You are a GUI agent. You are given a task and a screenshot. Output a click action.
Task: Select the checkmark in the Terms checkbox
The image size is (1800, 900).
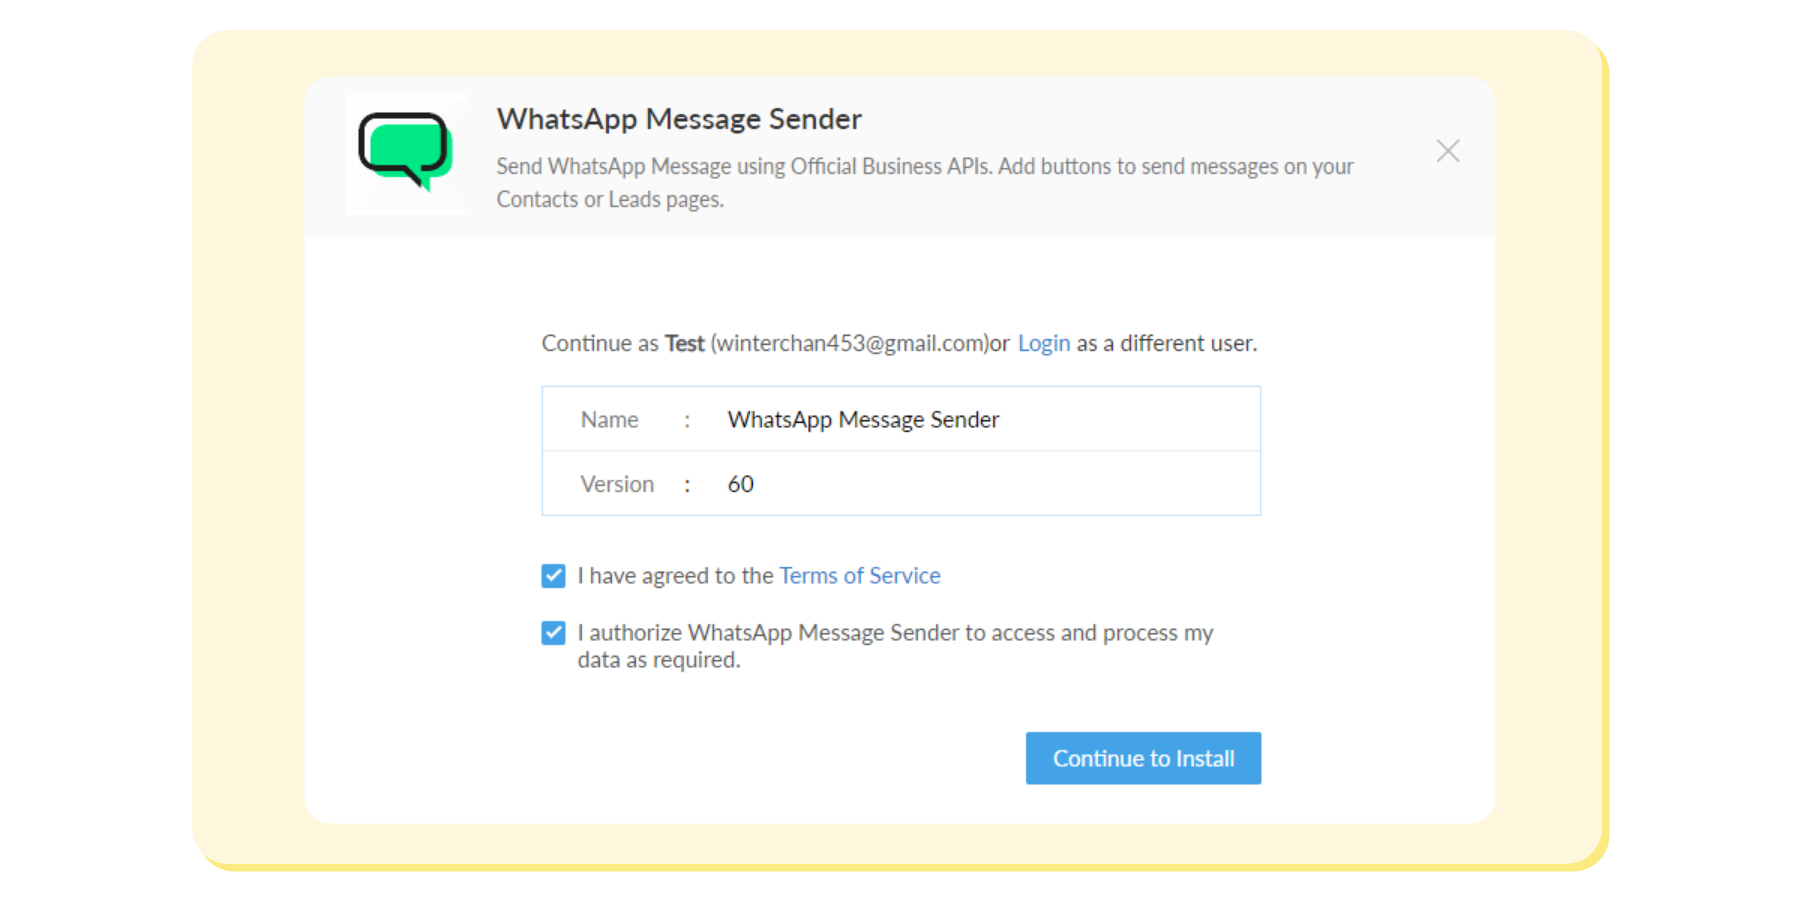click(552, 575)
